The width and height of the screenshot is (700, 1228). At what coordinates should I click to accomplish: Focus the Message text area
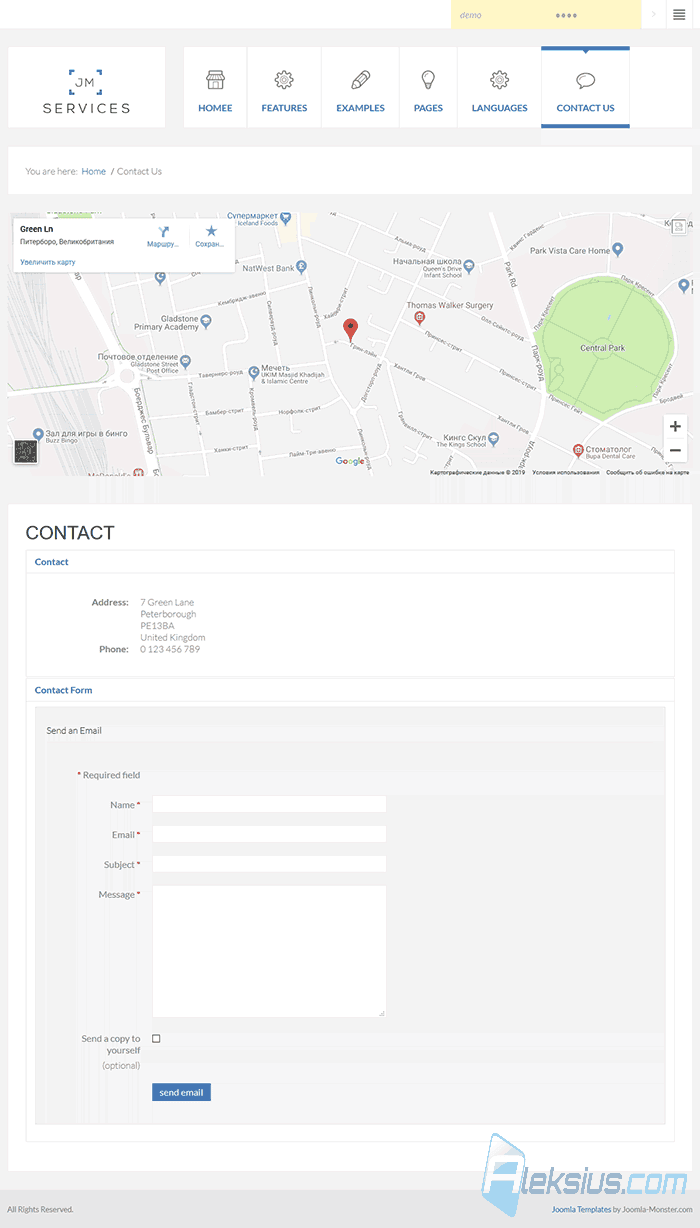pos(269,951)
